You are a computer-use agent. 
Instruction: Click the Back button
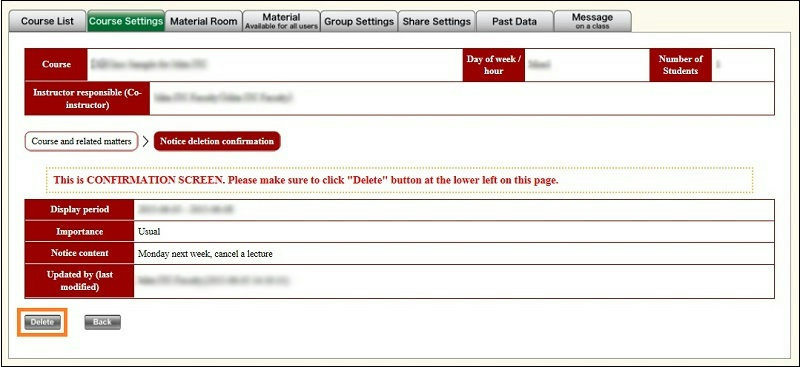[103, 322]
